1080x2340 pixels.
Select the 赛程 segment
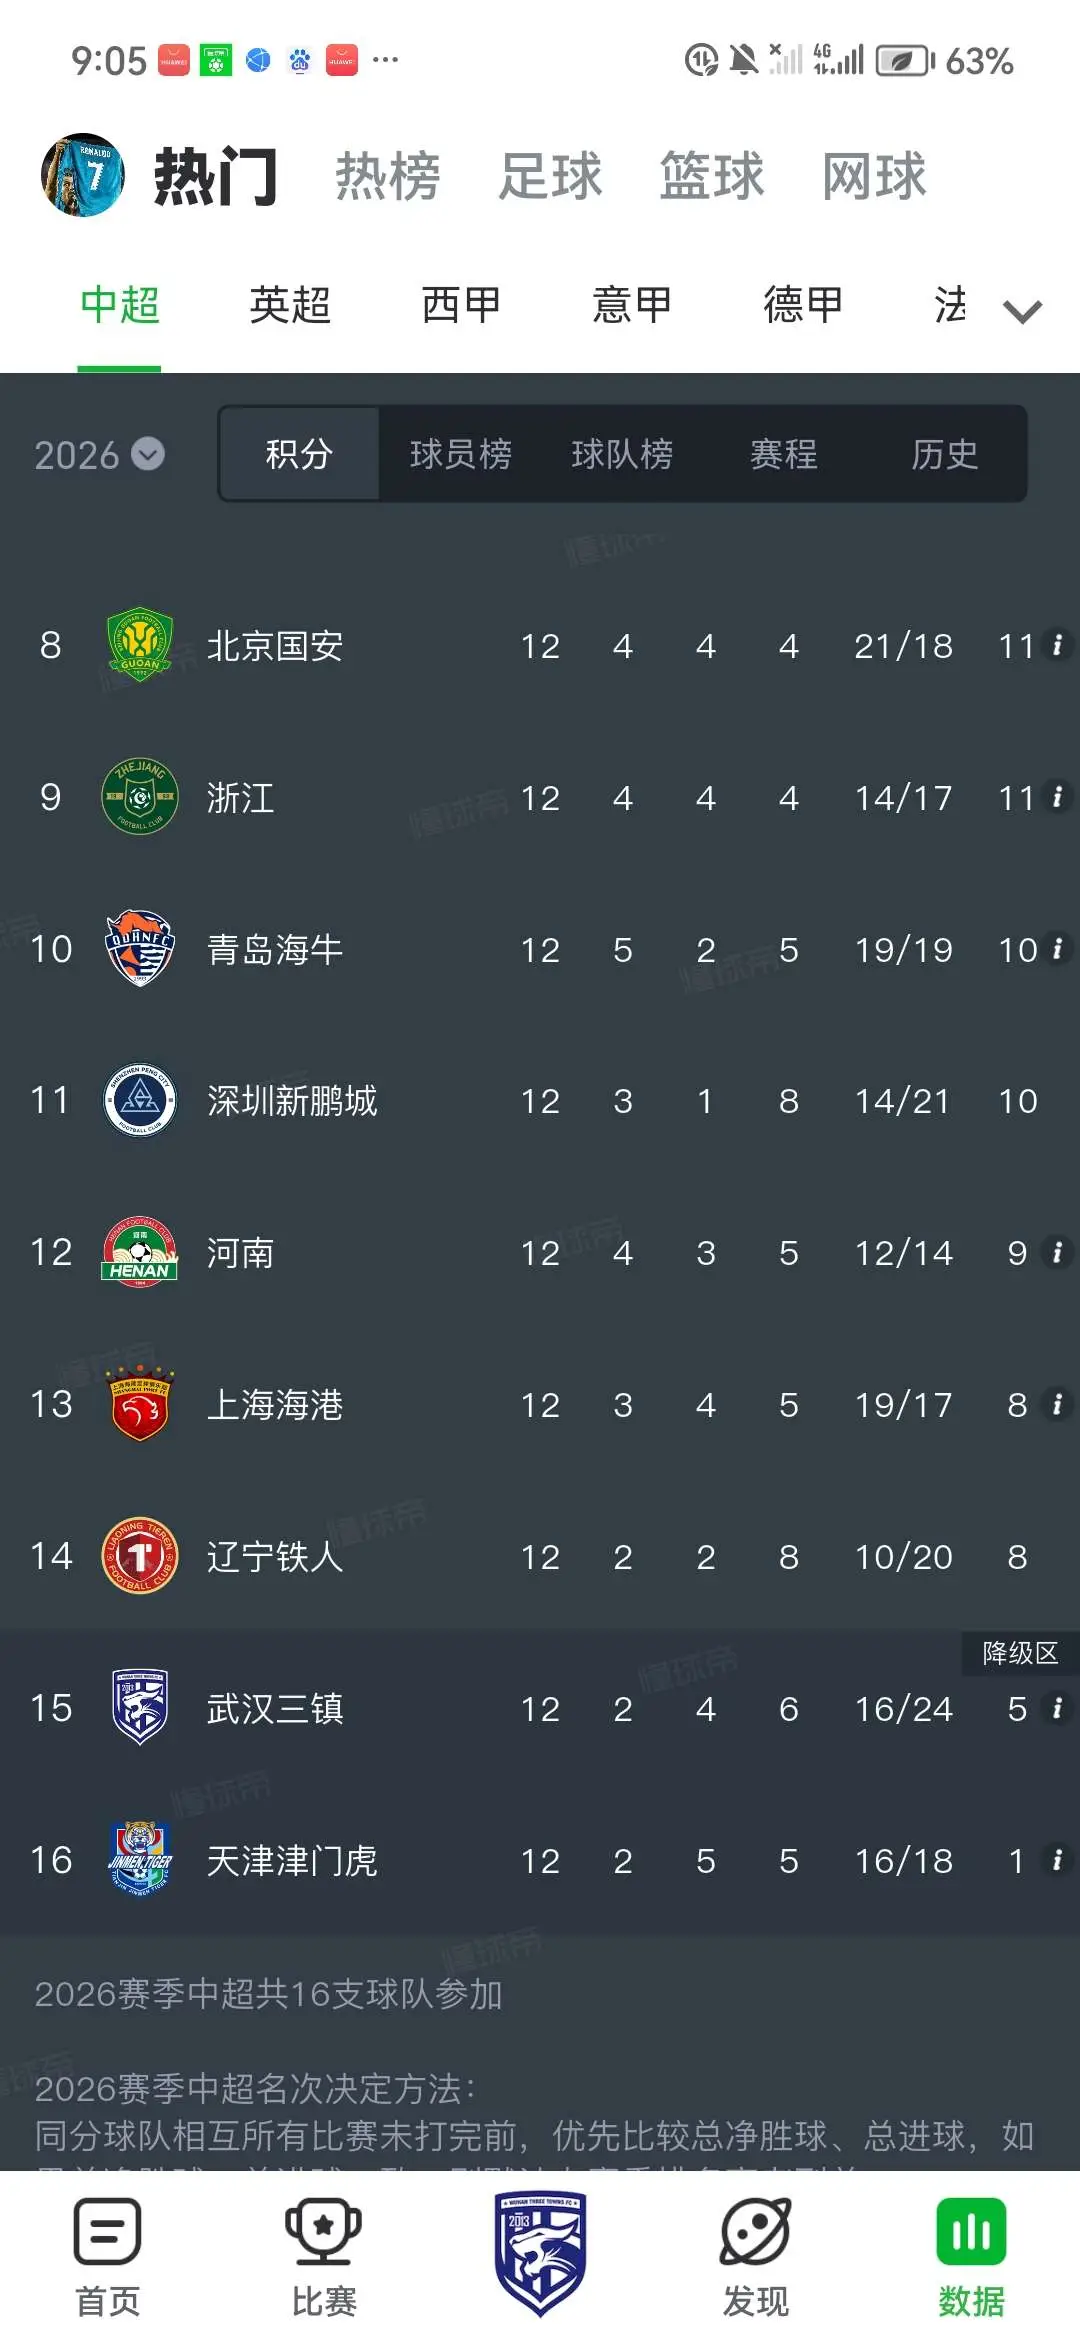(x=784, y=454)
